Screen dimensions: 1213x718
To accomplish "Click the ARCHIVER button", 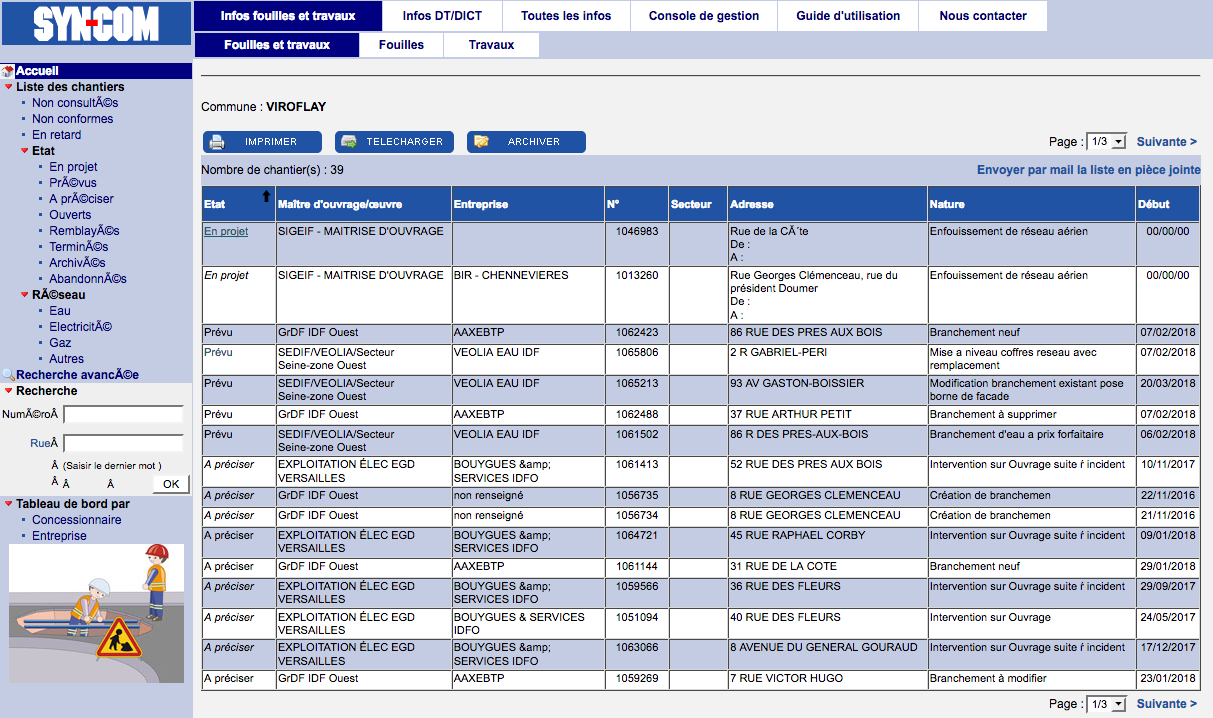I will [527, 142].
